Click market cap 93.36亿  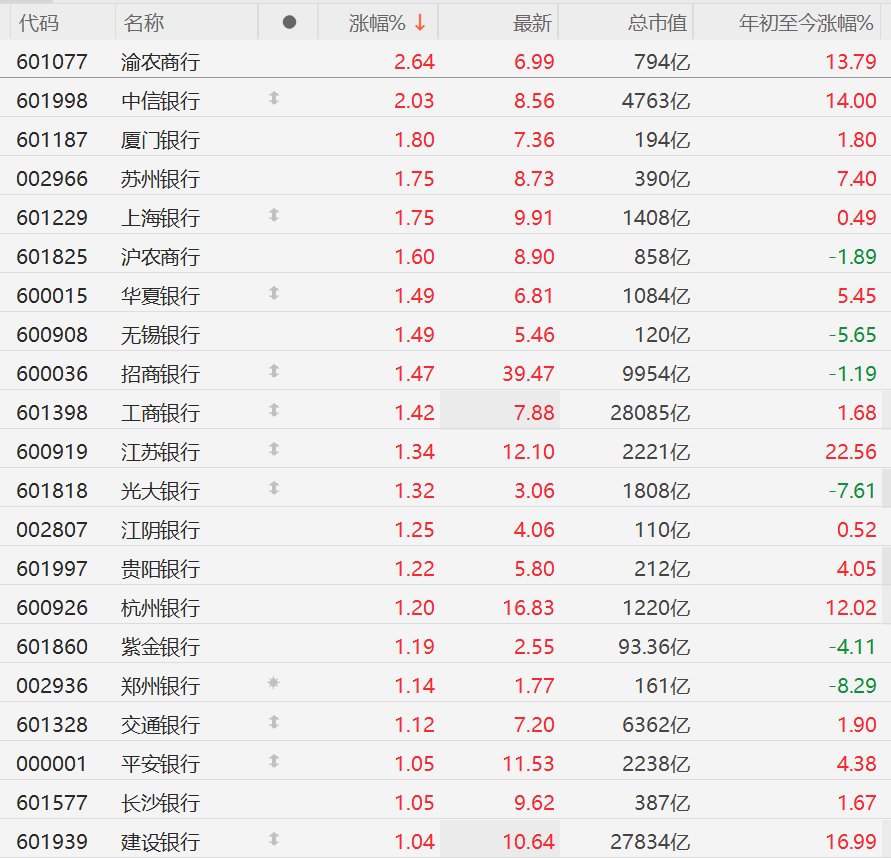click(654, 647)
